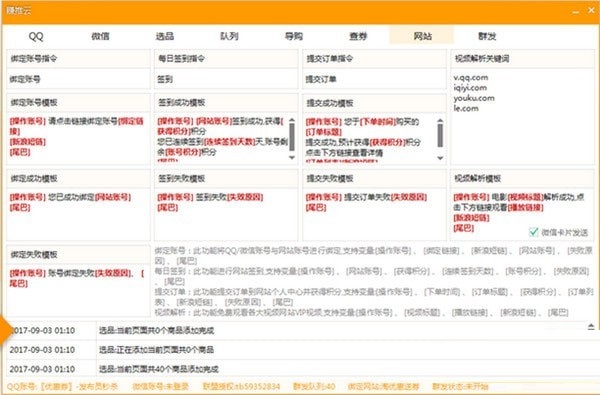Click the 提交订单 command input field
The width and height of the screenshot is (600, 395).
pos(374,79)
